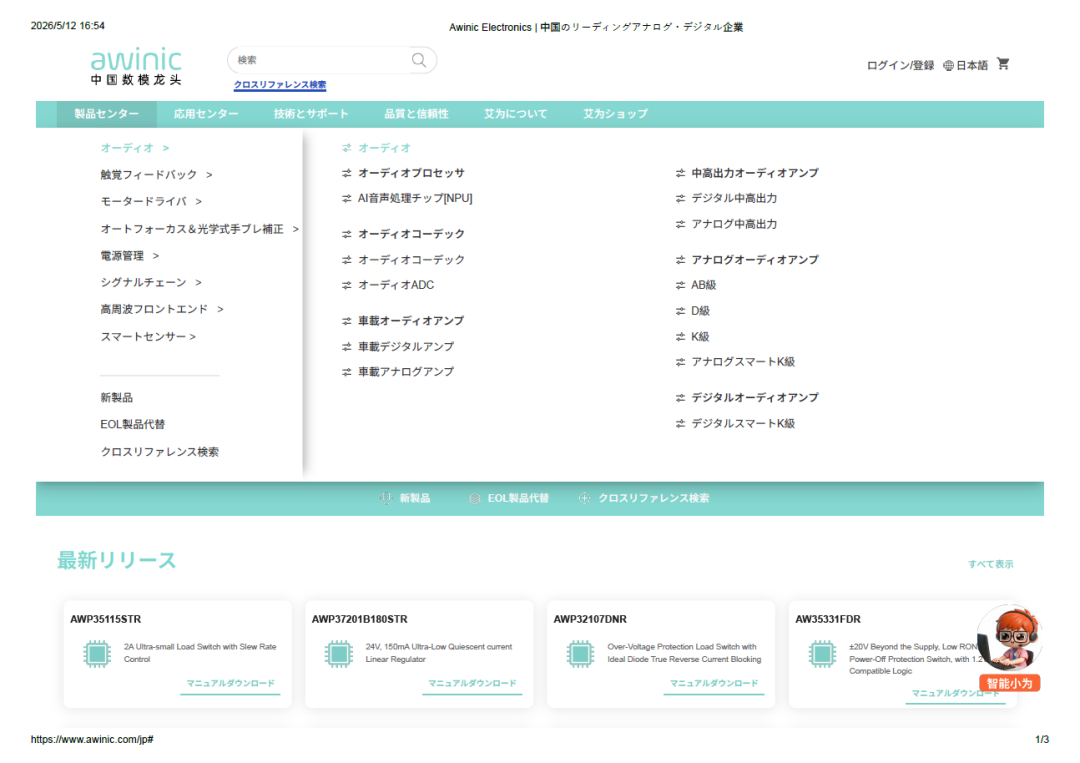Expand the シグナルチェーン category

pos(151,282)
